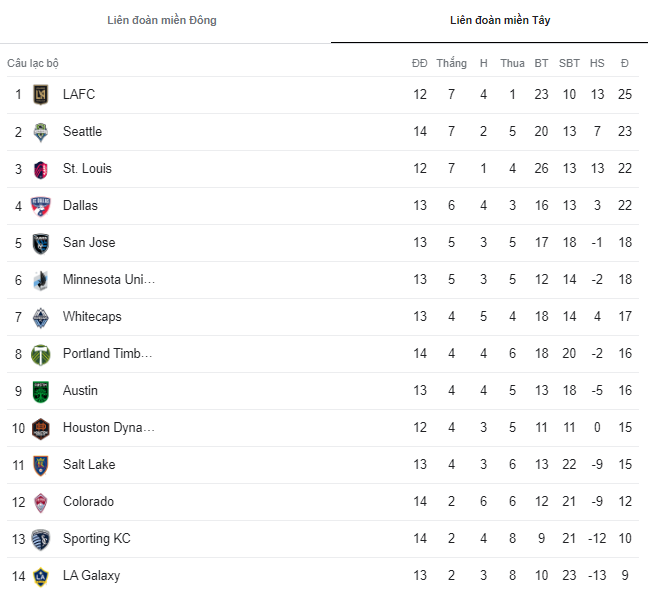Click the Whitecaps club logo
The image size is (648, 600).
(40, 317)
